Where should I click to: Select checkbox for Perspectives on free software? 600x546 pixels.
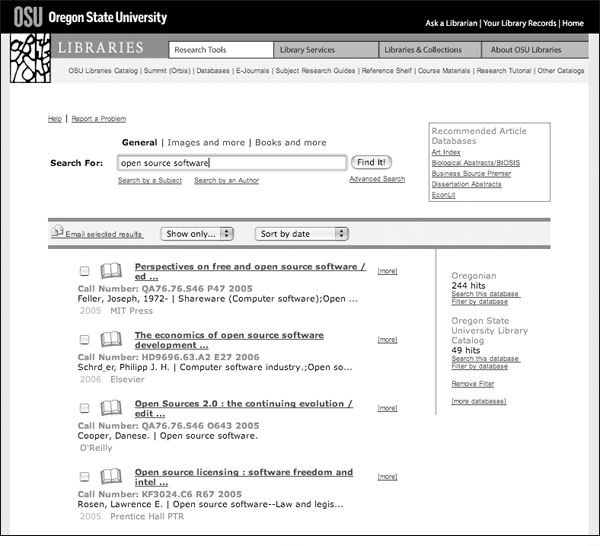[85, 271]
